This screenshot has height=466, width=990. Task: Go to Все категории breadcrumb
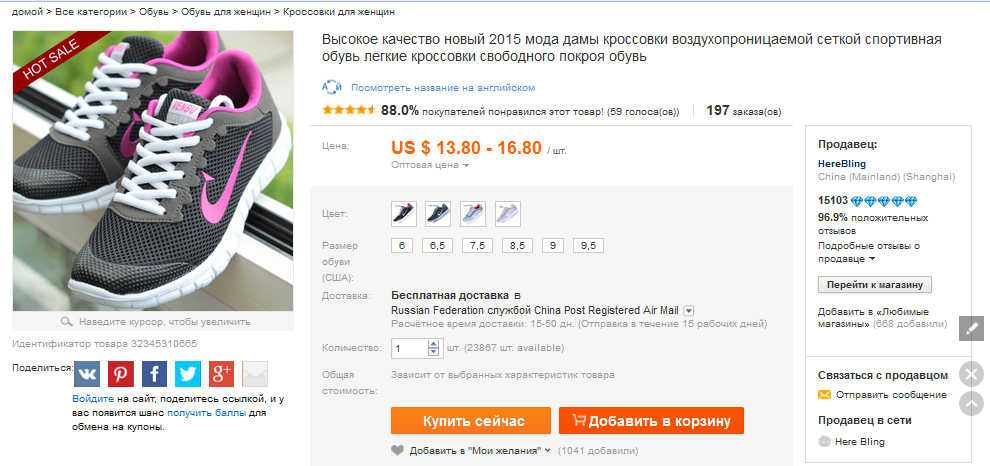(90, 12)
